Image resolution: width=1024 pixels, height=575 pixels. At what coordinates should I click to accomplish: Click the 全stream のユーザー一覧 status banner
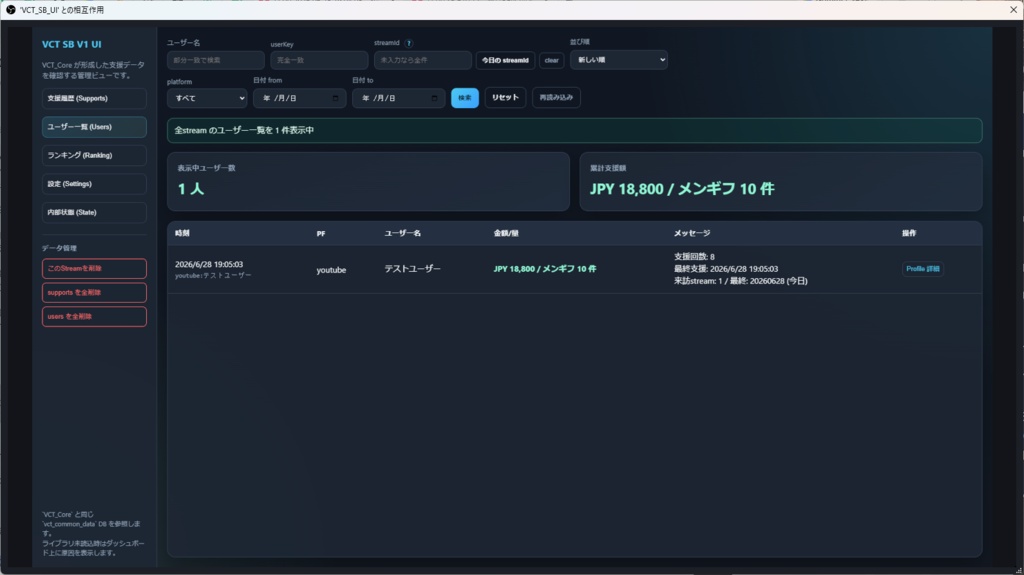tap(575, 130)
